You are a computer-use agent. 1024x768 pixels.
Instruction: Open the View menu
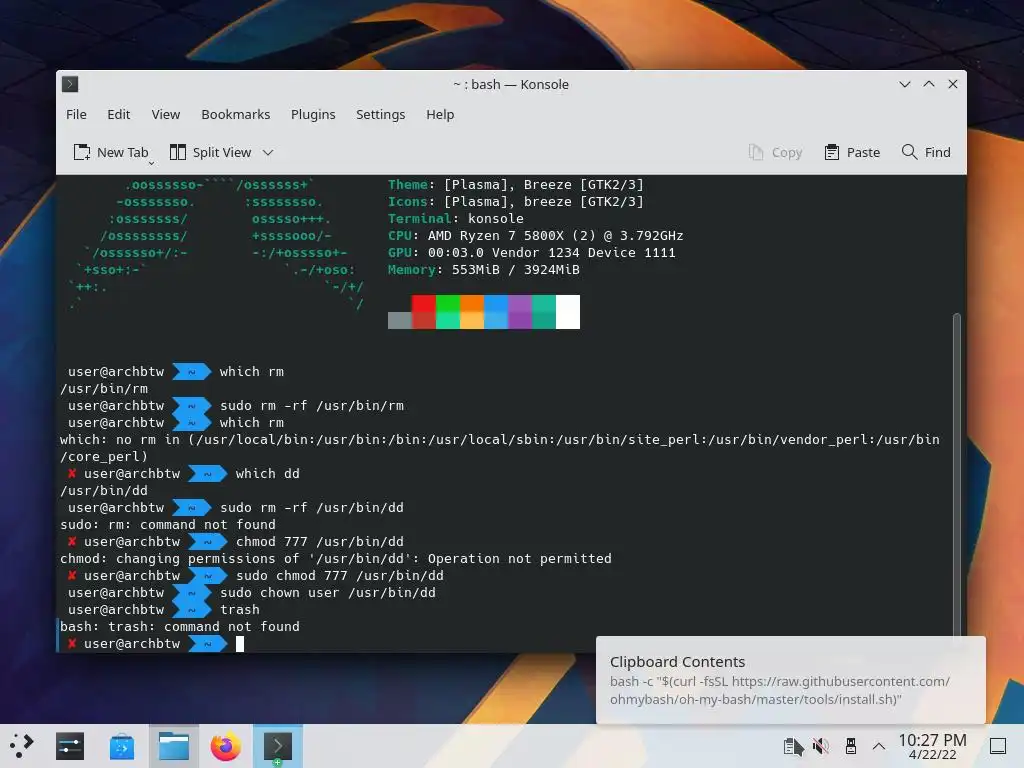tap(165, 114)
